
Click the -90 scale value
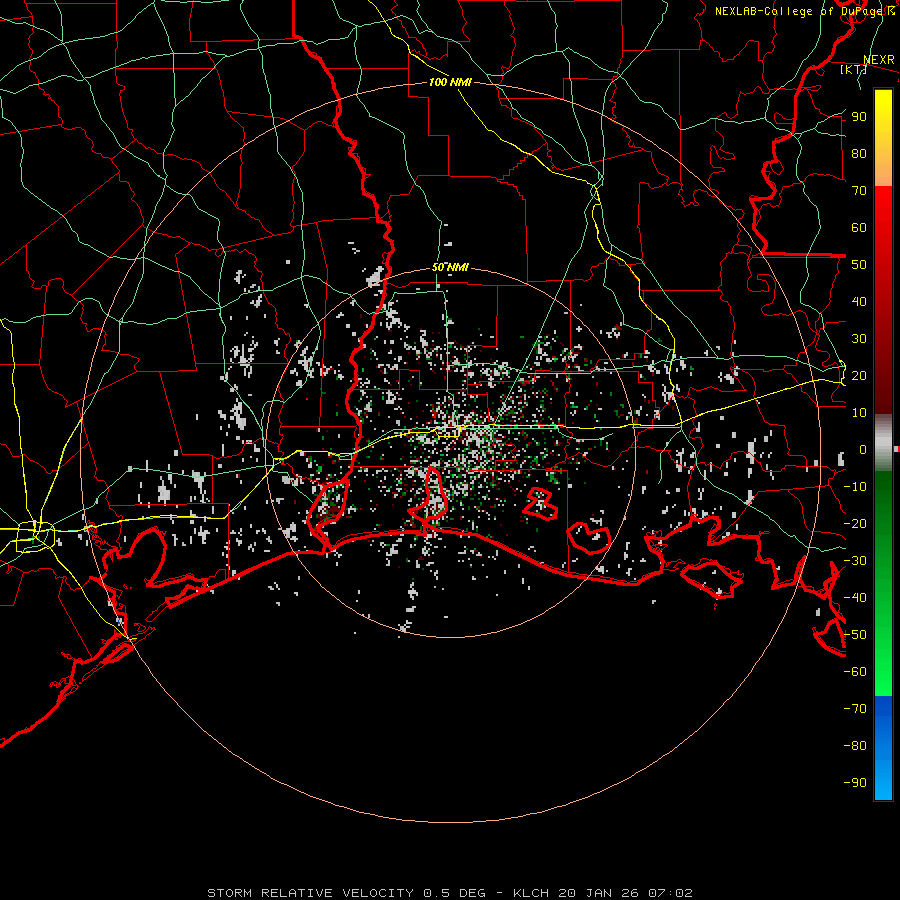855,783
